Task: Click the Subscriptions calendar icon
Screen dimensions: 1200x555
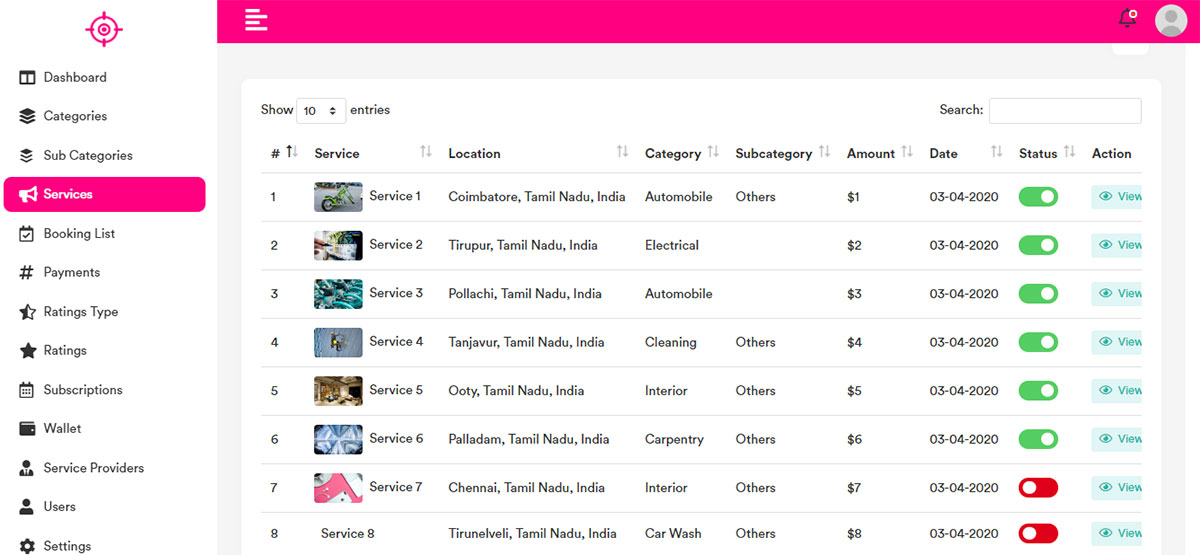Action: pos(27,390)
